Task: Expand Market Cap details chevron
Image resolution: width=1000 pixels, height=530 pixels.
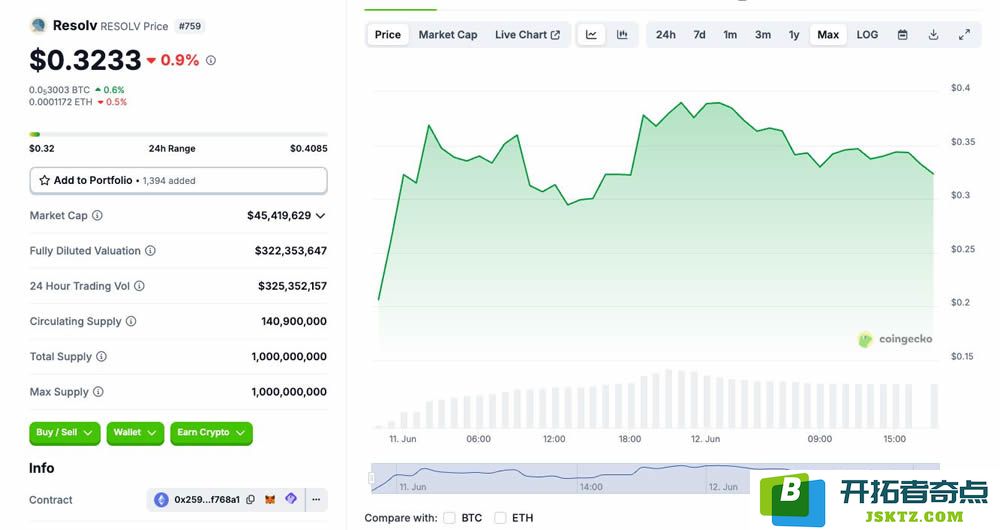Action: (x=320, y=216)
